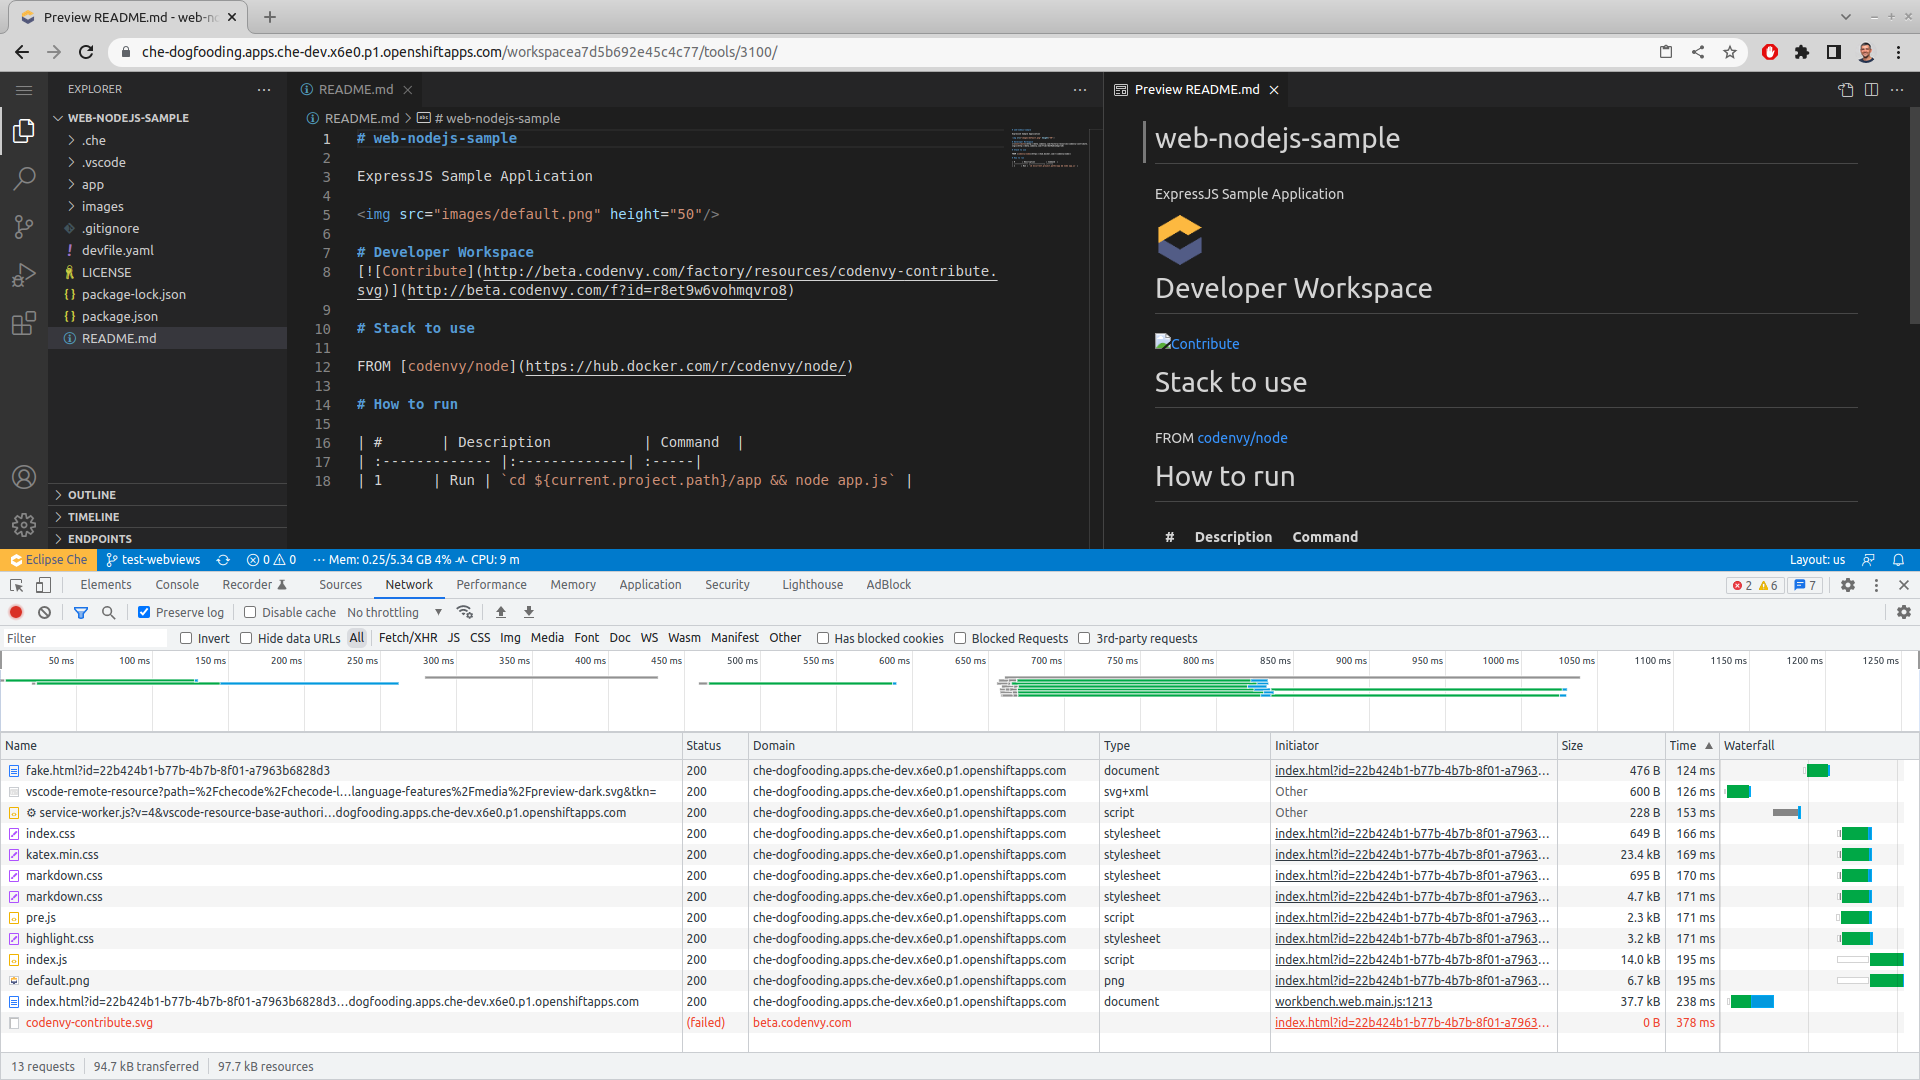The image size is (1920, 1080).
Task: Switch to the Application tab
Action: click(x=650, y=585)
